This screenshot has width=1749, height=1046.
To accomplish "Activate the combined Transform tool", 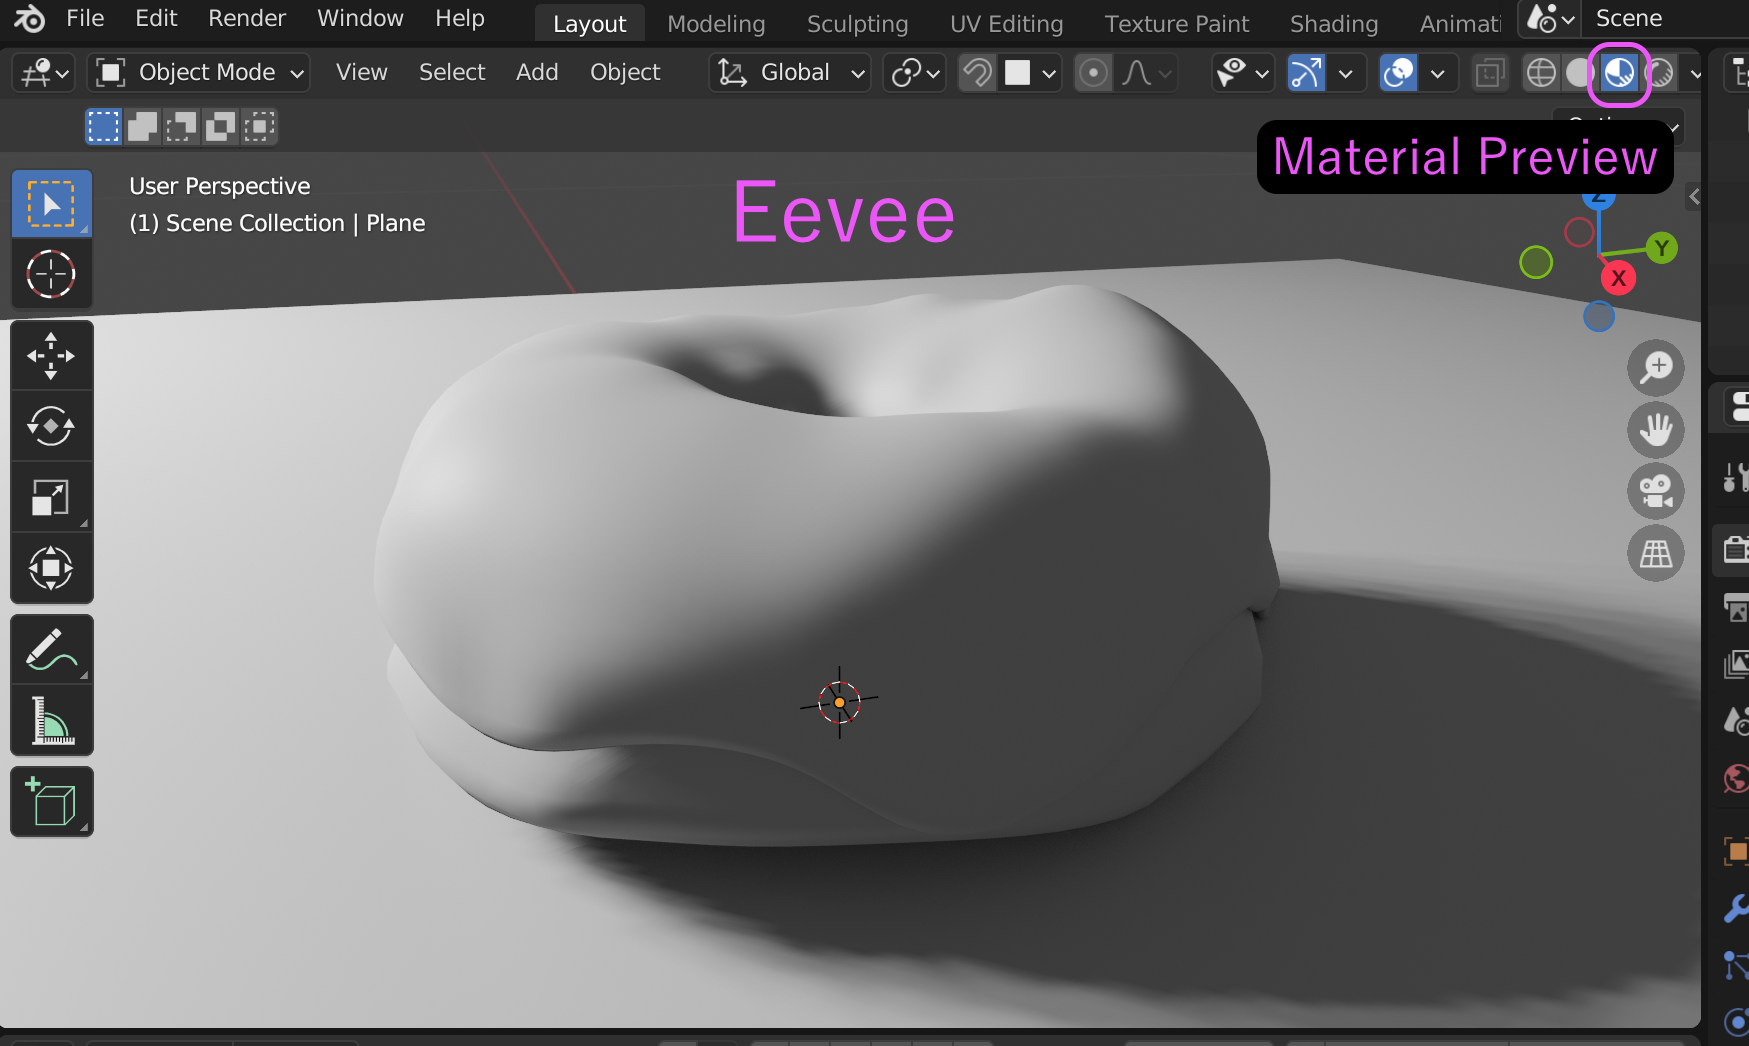I will click(x=51, y=568).
